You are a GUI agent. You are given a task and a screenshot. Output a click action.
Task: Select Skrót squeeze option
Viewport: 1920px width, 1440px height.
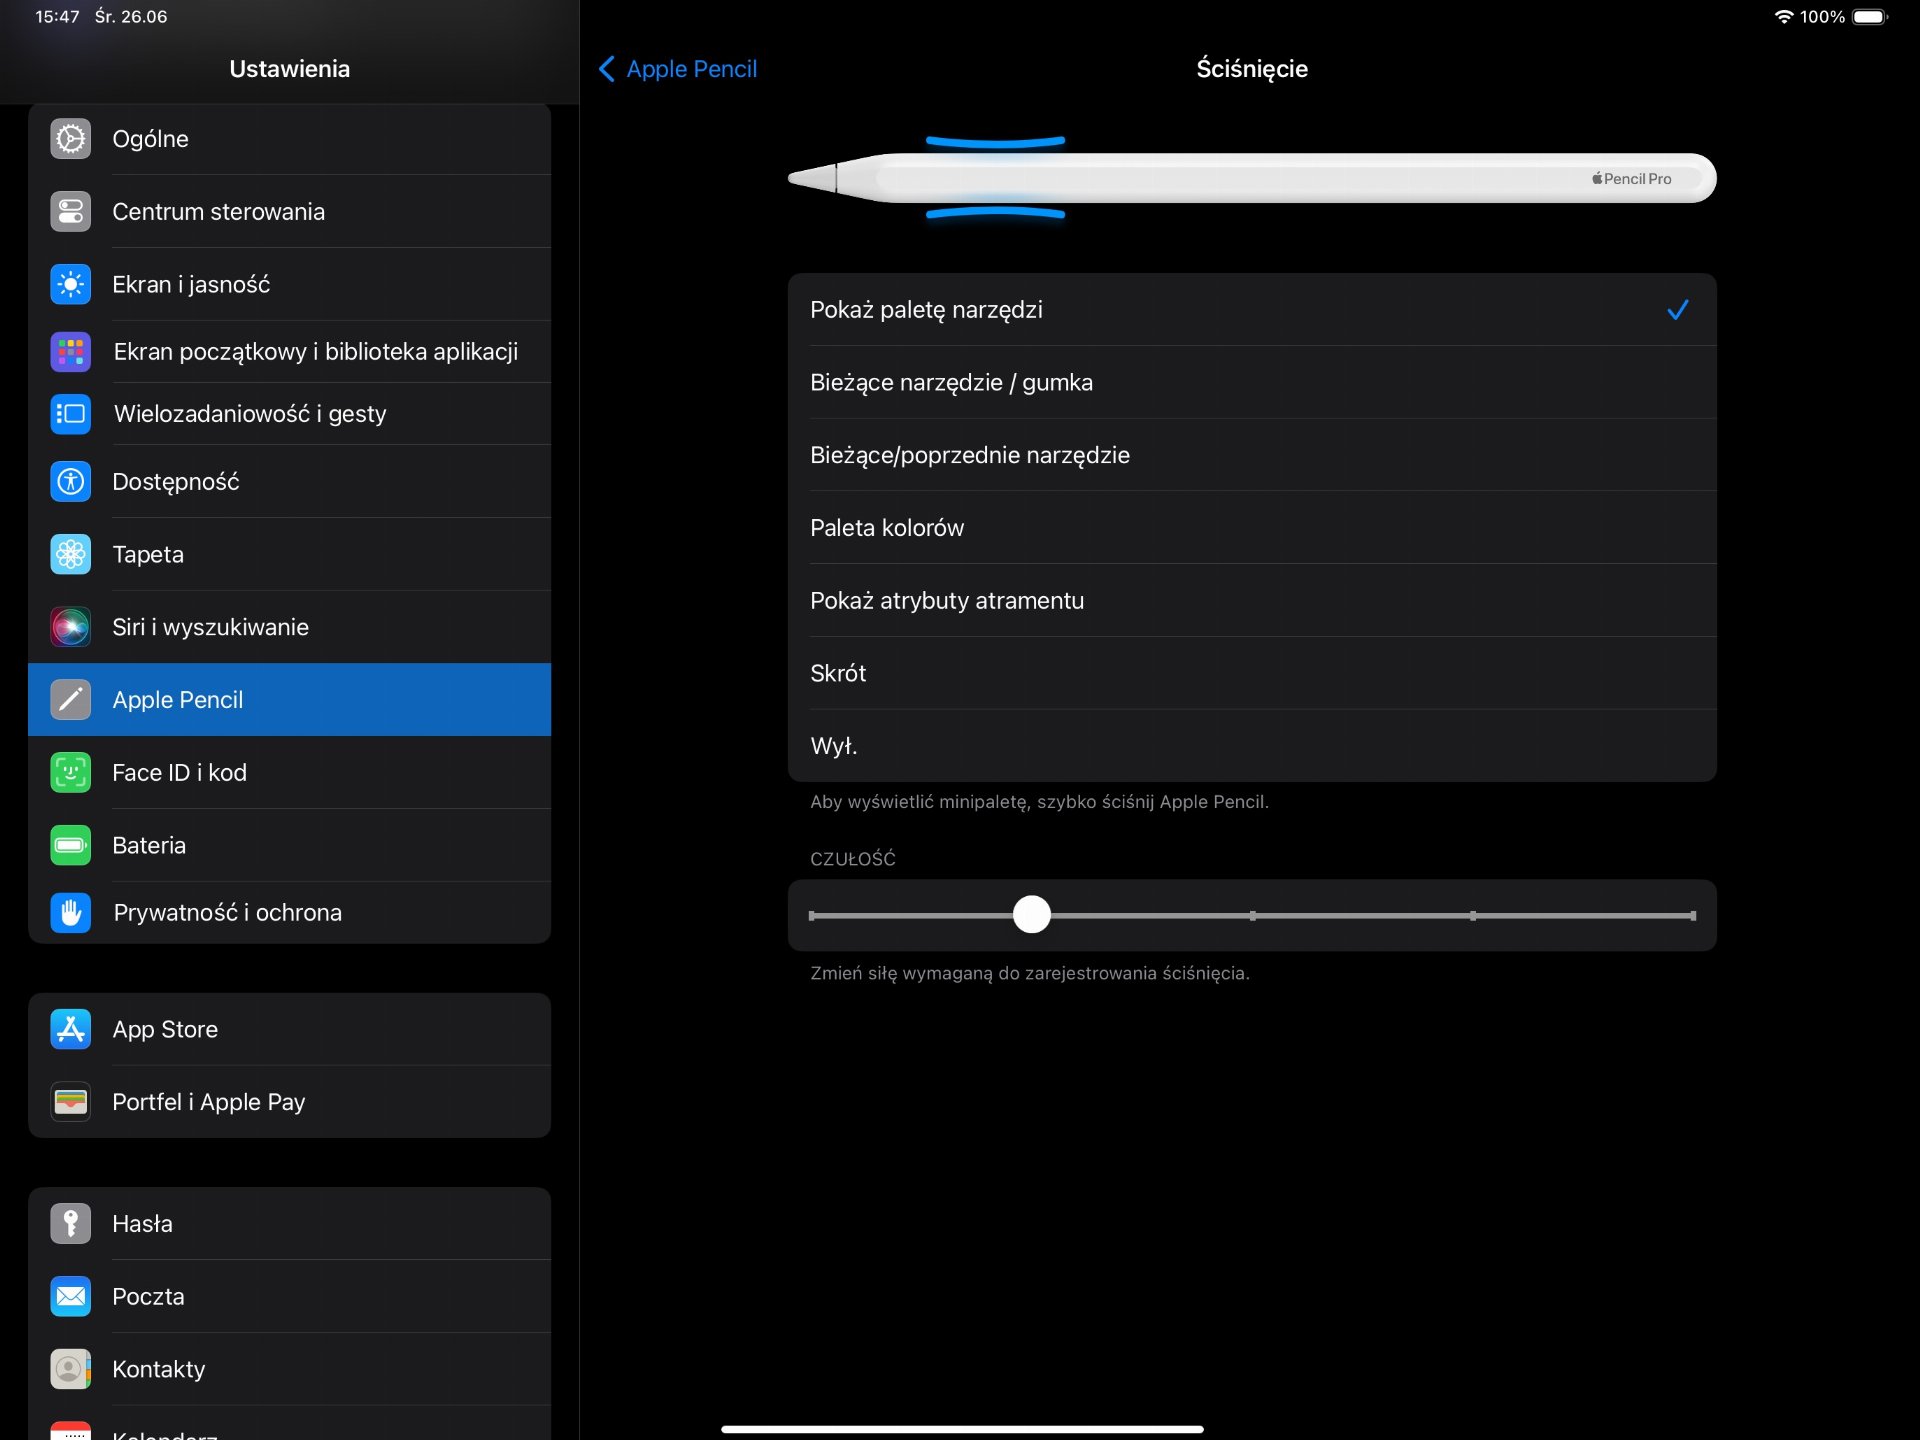click(1252, 674)
